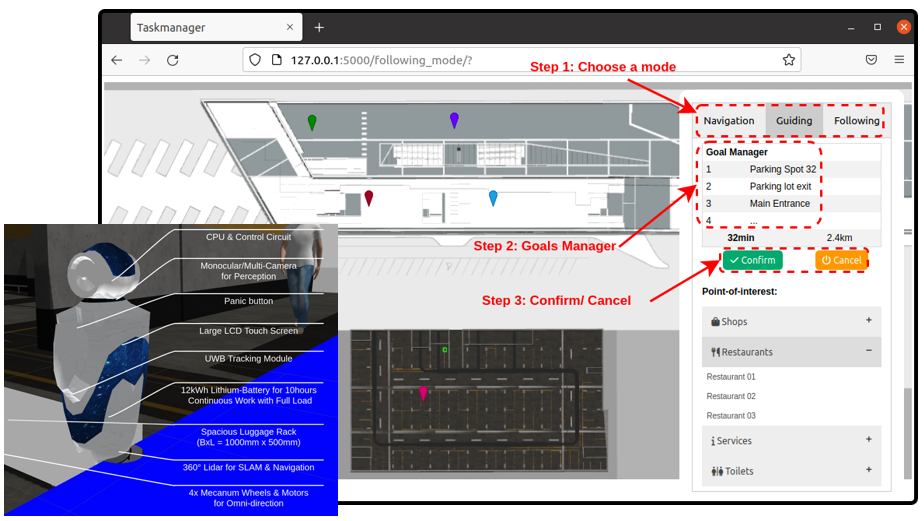Screen dimensions: 924x521
Task: Close the browser window with red X
Action: (x=903, y=27)
